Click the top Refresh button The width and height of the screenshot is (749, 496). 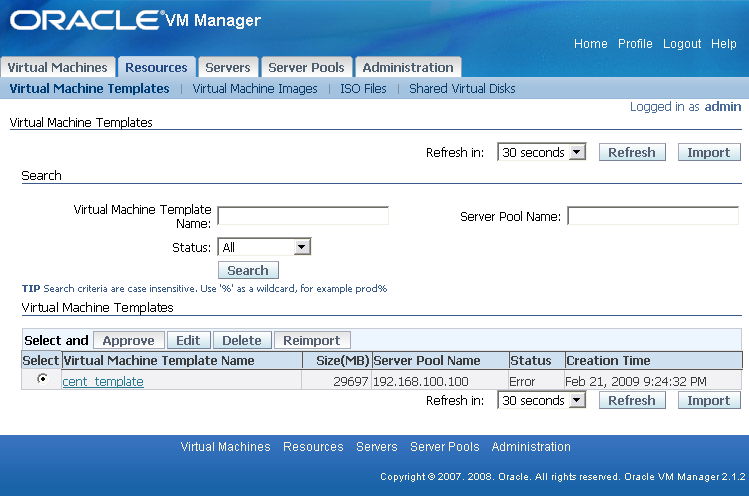632,152
